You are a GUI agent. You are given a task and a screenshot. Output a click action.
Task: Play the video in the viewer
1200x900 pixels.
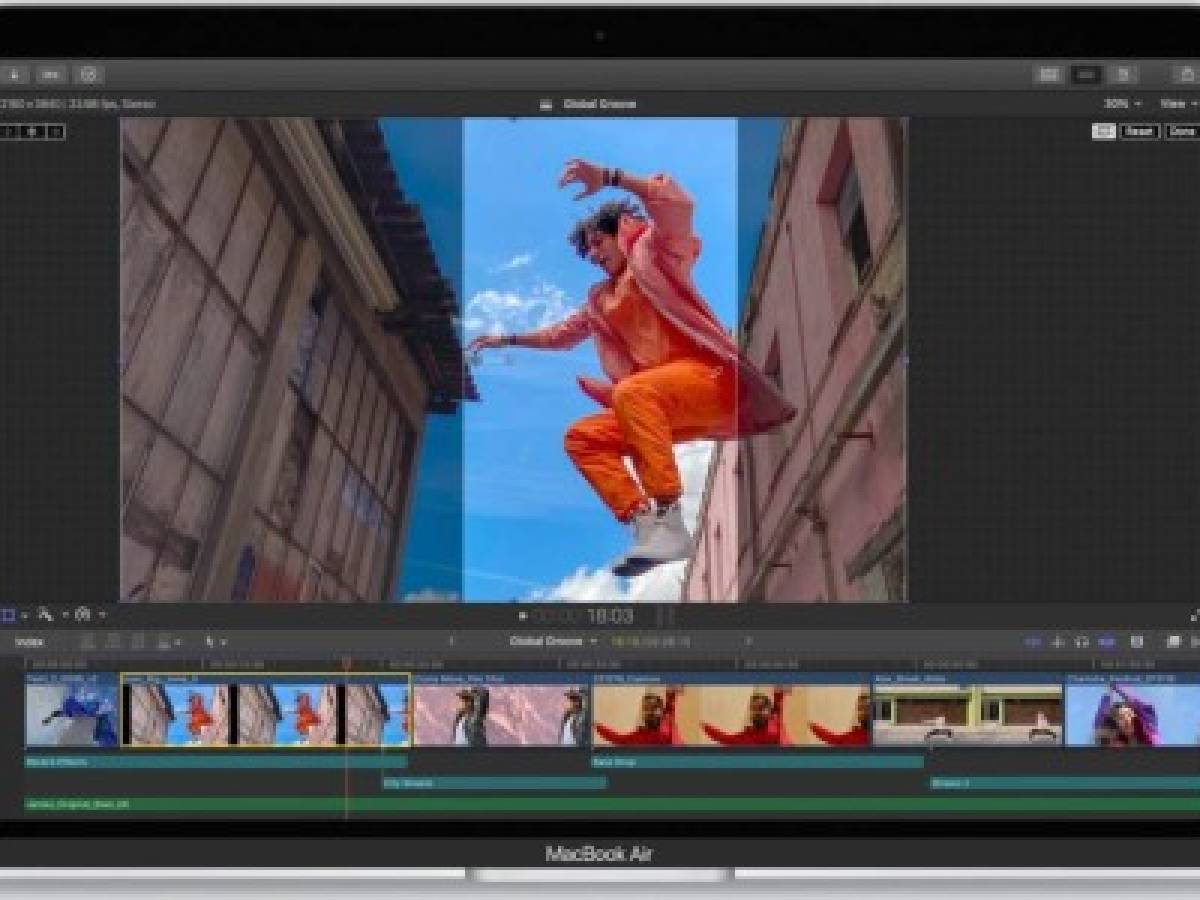point(522,616)
